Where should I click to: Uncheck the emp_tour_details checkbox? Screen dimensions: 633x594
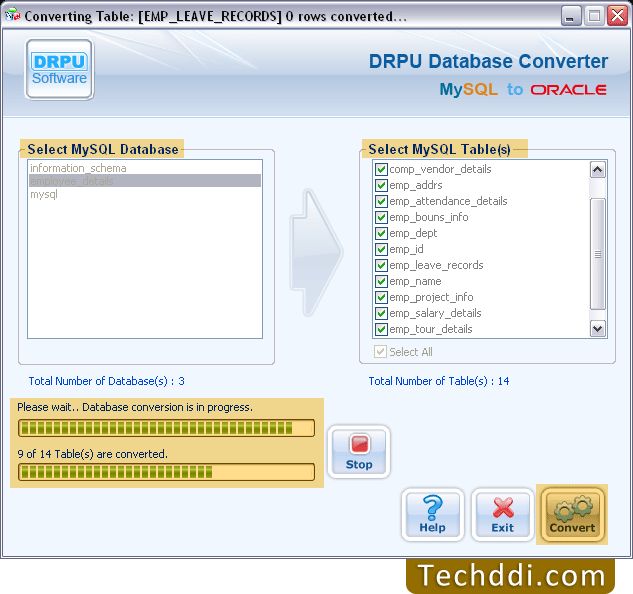click(381, 329)
